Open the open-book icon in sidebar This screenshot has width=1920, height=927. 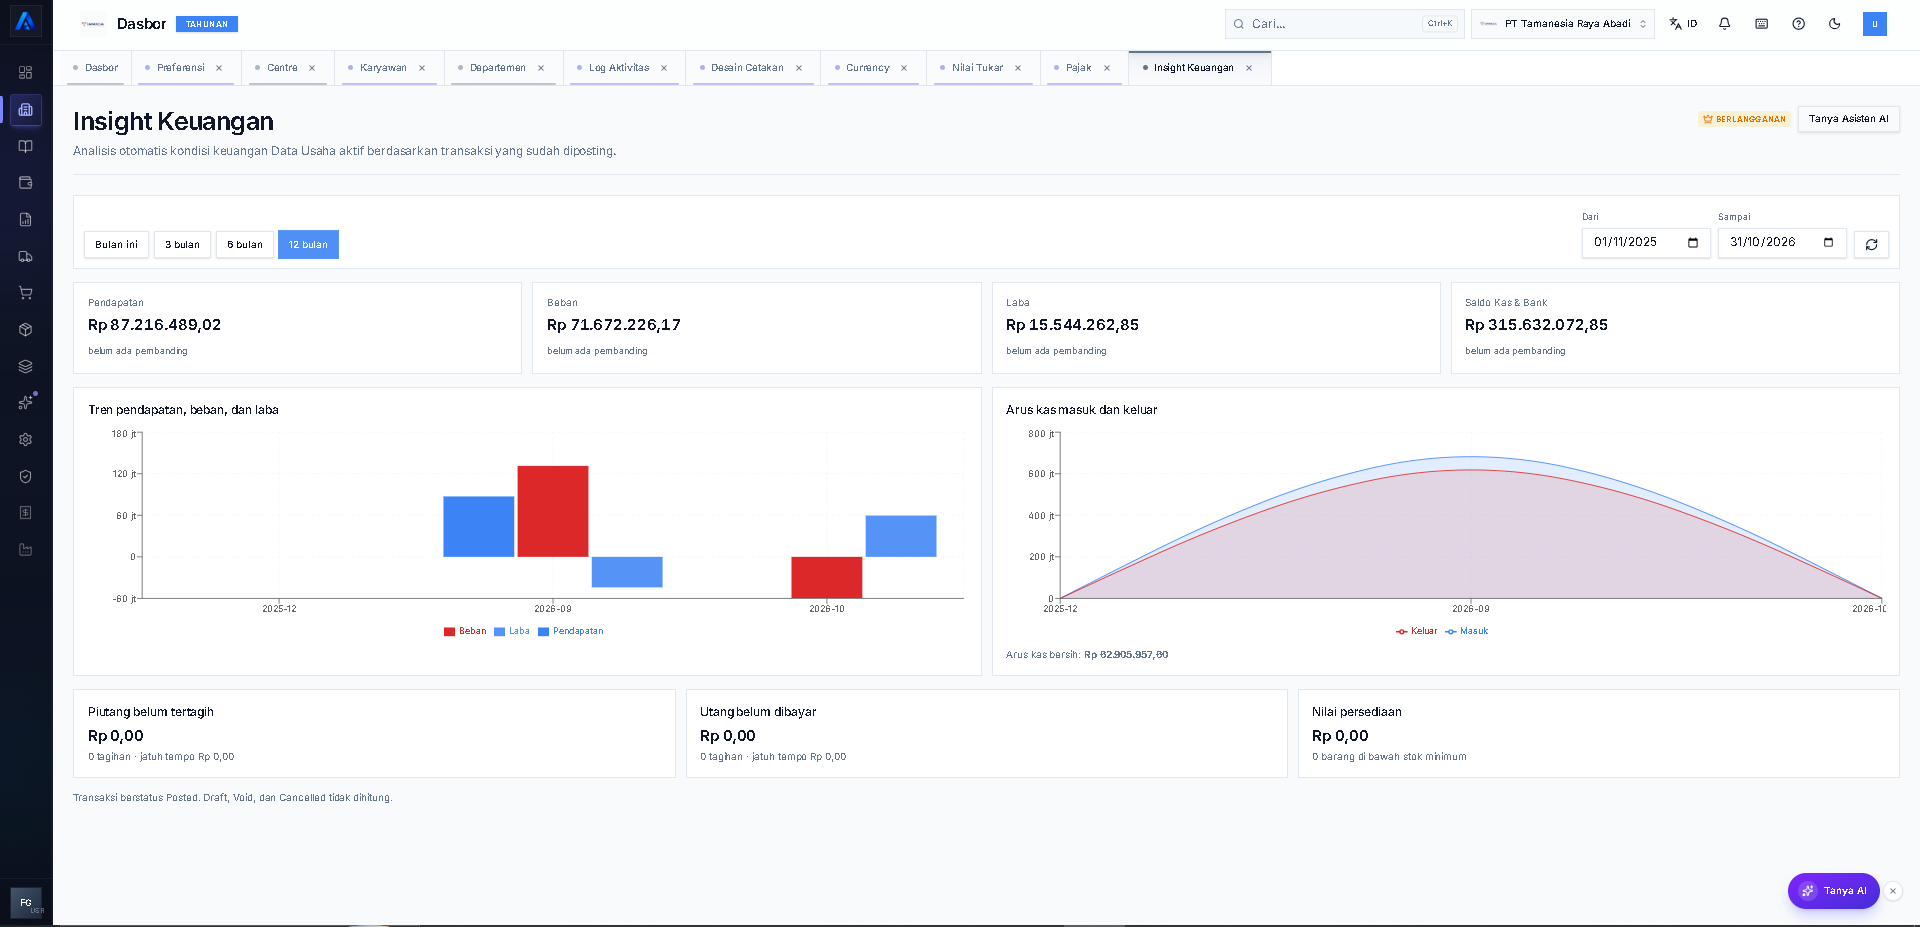[26, 146]
